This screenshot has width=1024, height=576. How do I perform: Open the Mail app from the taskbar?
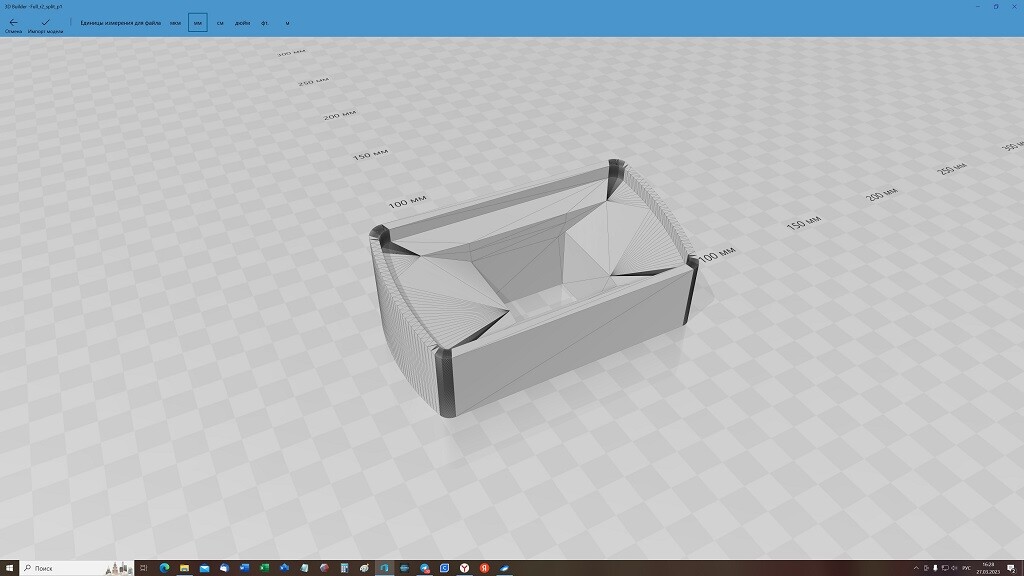pos(204,568)
